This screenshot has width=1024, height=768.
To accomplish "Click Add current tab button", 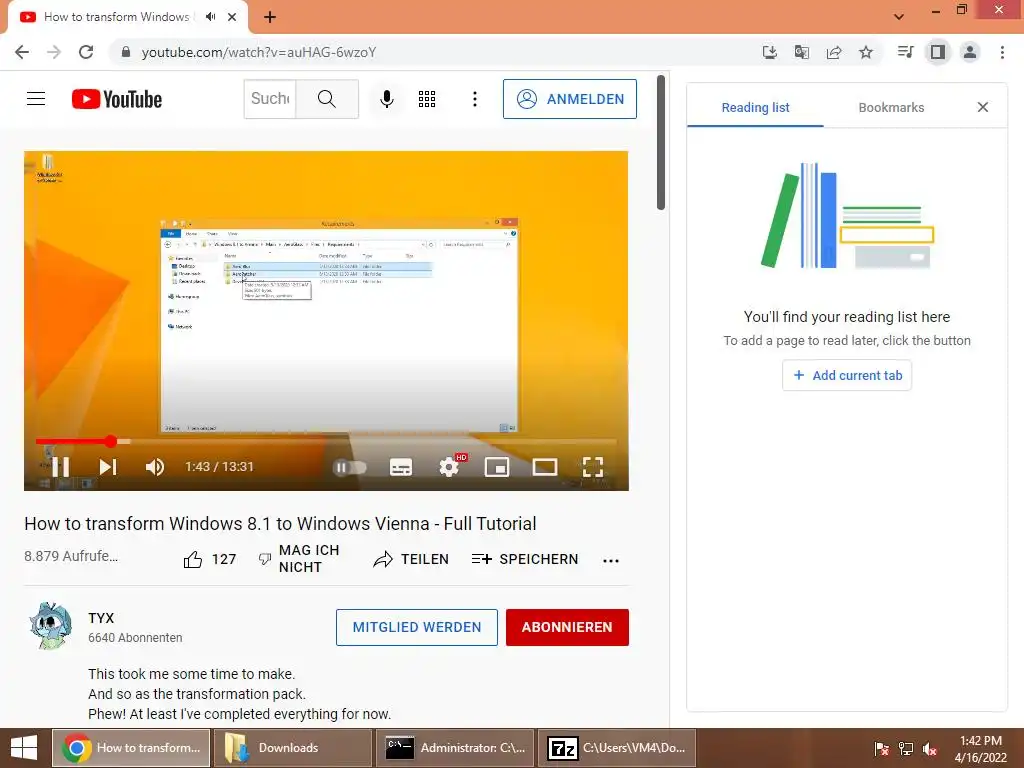I will [x=847, y=376].
